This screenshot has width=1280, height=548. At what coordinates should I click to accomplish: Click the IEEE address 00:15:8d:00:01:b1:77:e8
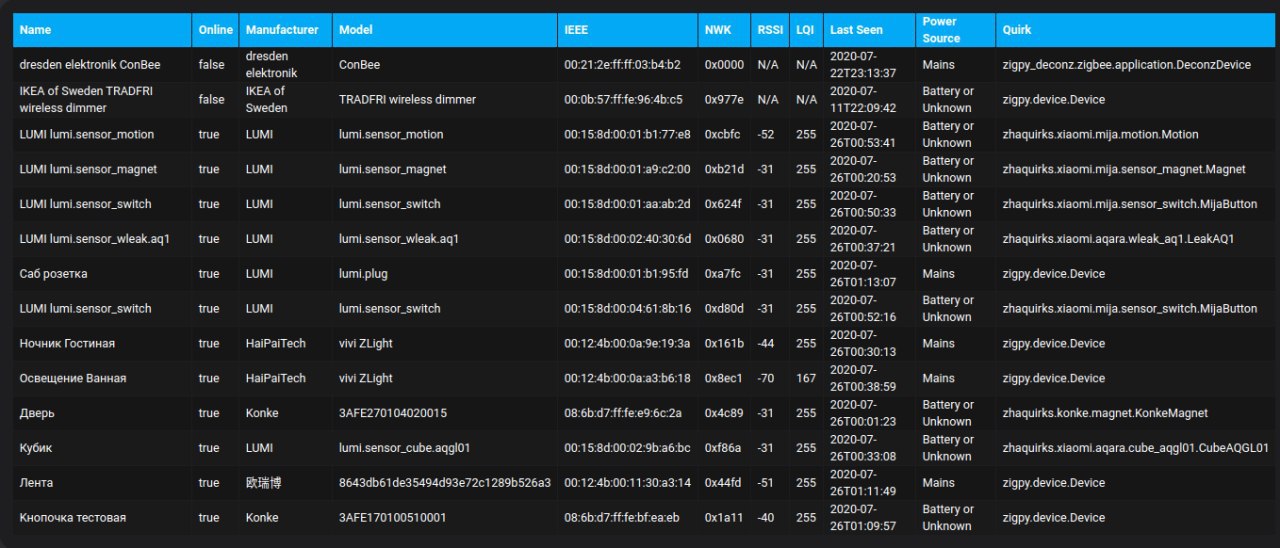627,135
